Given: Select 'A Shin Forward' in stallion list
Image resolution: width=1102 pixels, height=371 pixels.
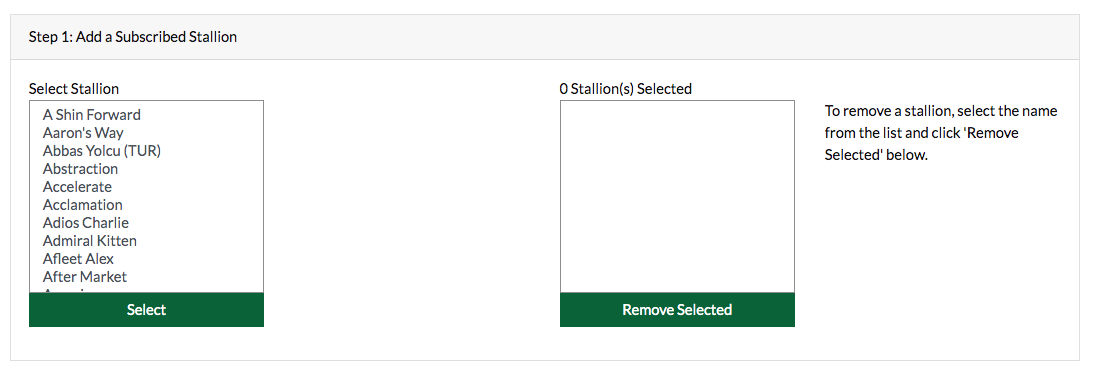Looking at the screenshot, I should [145, 115].
